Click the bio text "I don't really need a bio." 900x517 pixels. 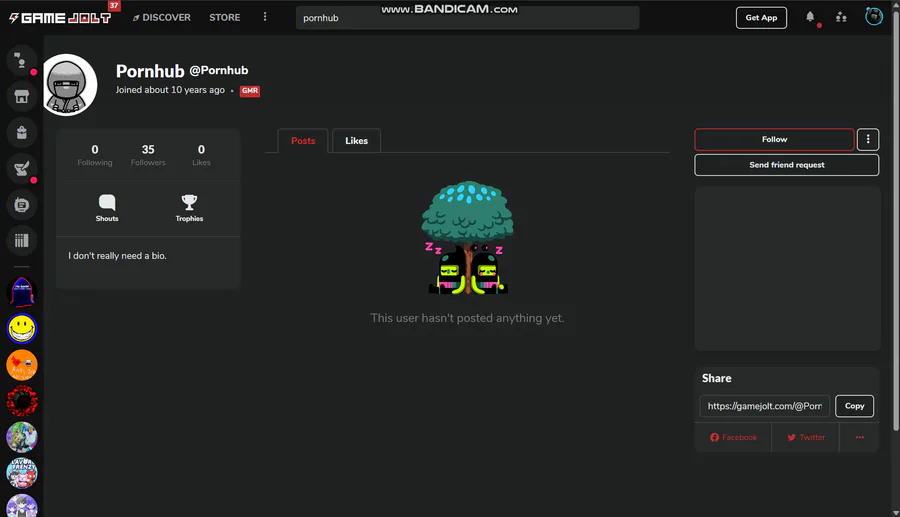(x=117, y=256)
